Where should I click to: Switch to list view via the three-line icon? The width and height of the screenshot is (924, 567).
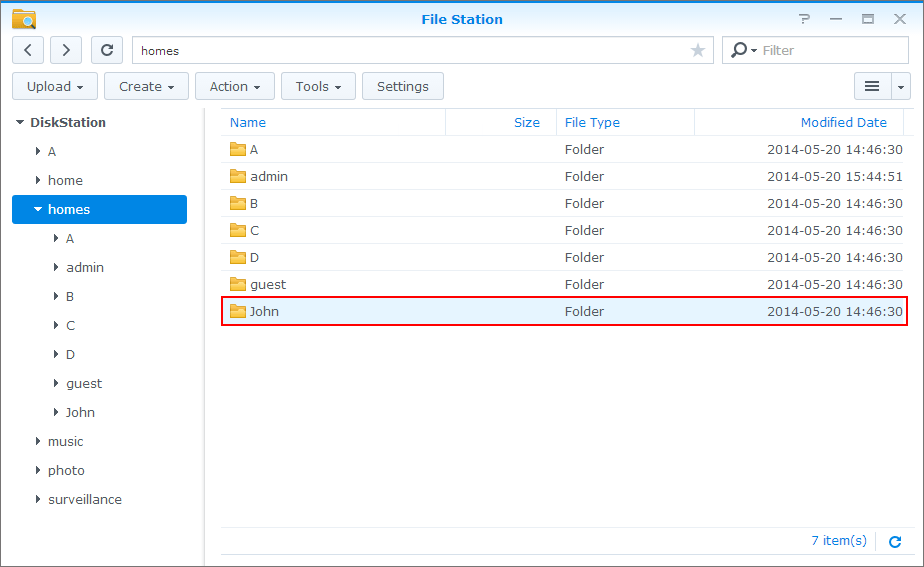[x=872, y=87]
